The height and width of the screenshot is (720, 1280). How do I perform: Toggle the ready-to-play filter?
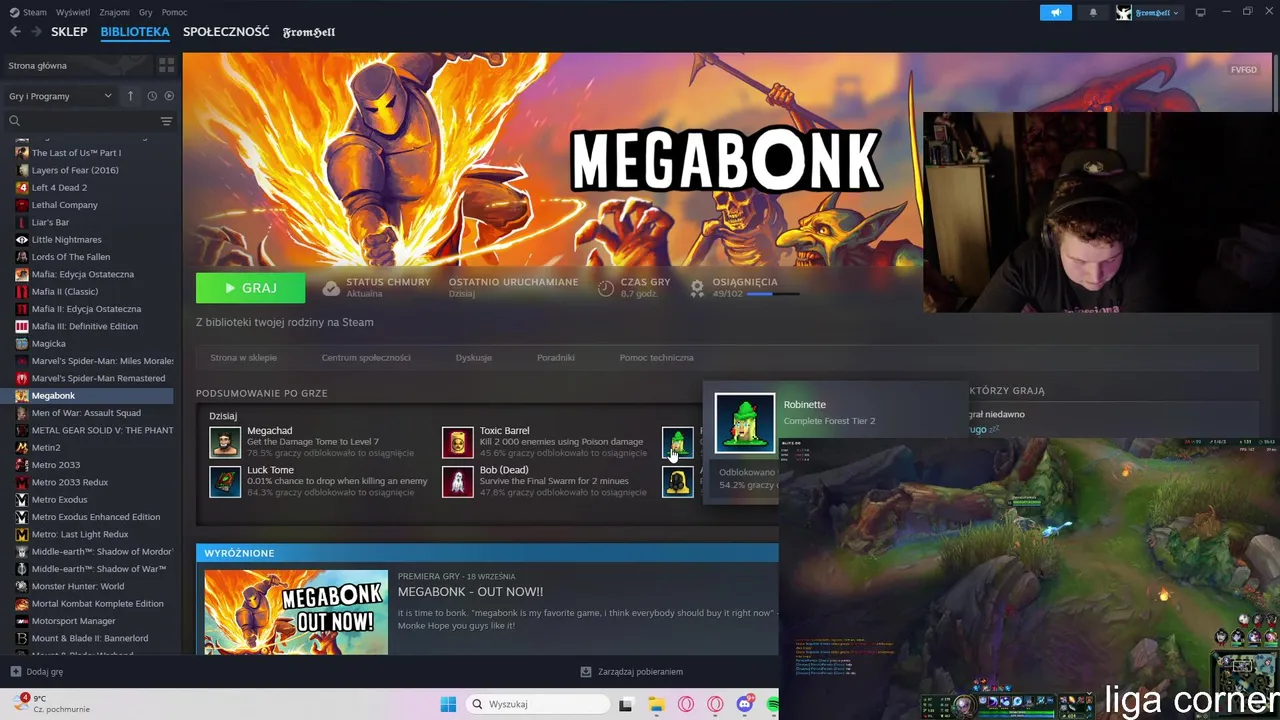[x=169, y=96]
